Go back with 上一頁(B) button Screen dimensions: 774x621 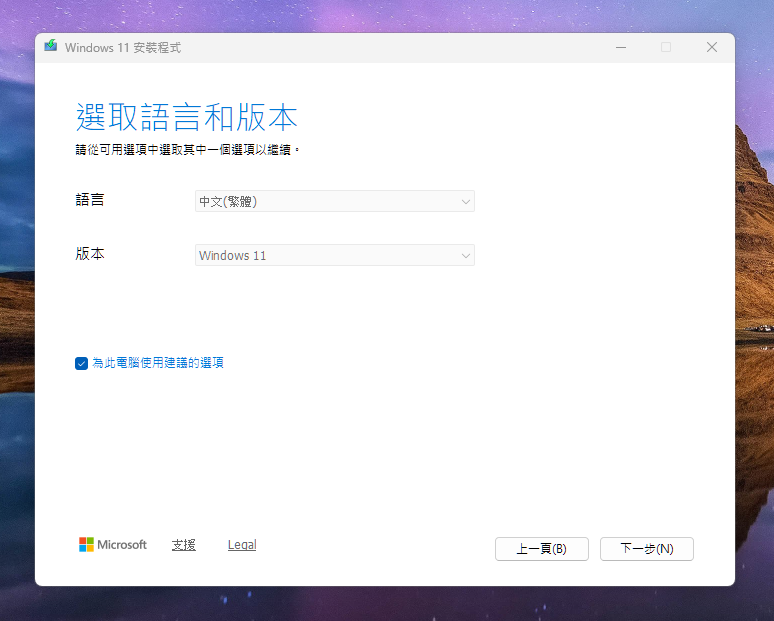(x=541, y=549)
